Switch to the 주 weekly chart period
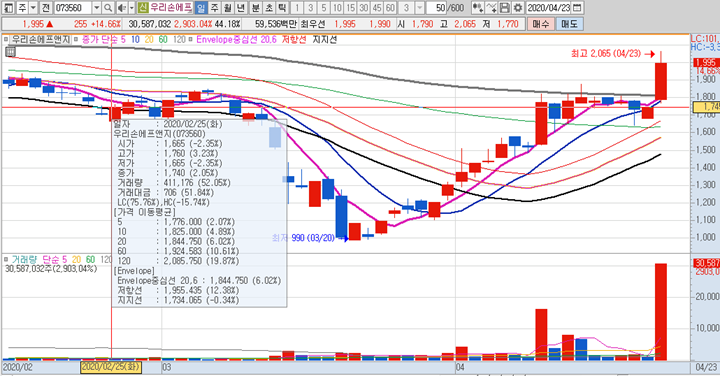Viewport: 720px width, 376px height. click(214, 8)
